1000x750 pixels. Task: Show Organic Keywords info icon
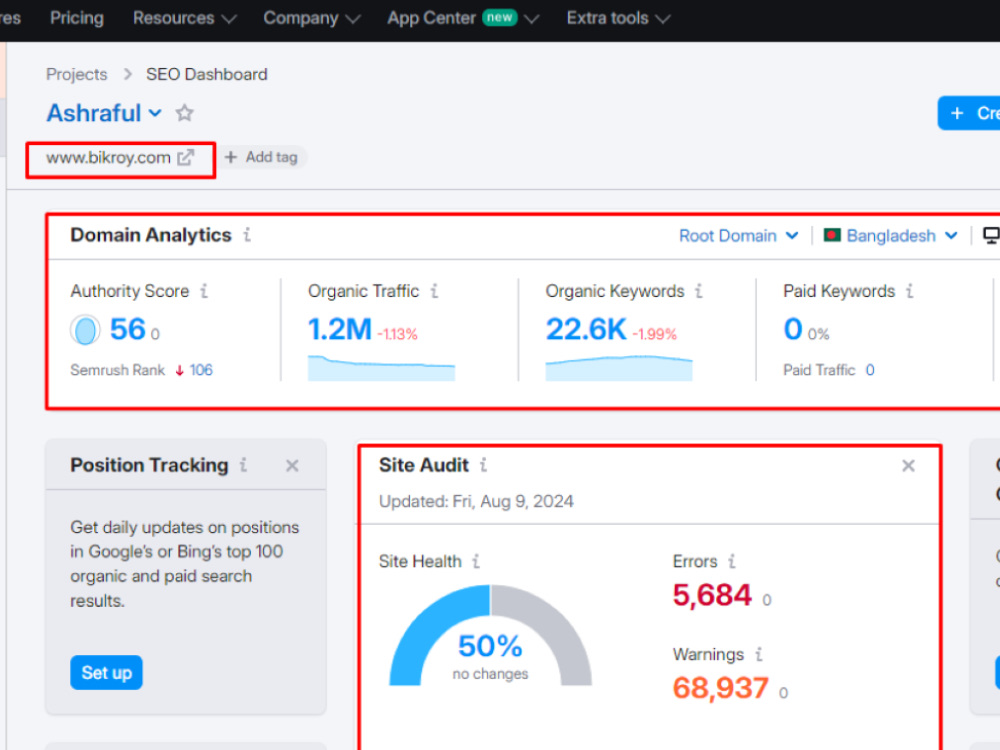point(699,291)
